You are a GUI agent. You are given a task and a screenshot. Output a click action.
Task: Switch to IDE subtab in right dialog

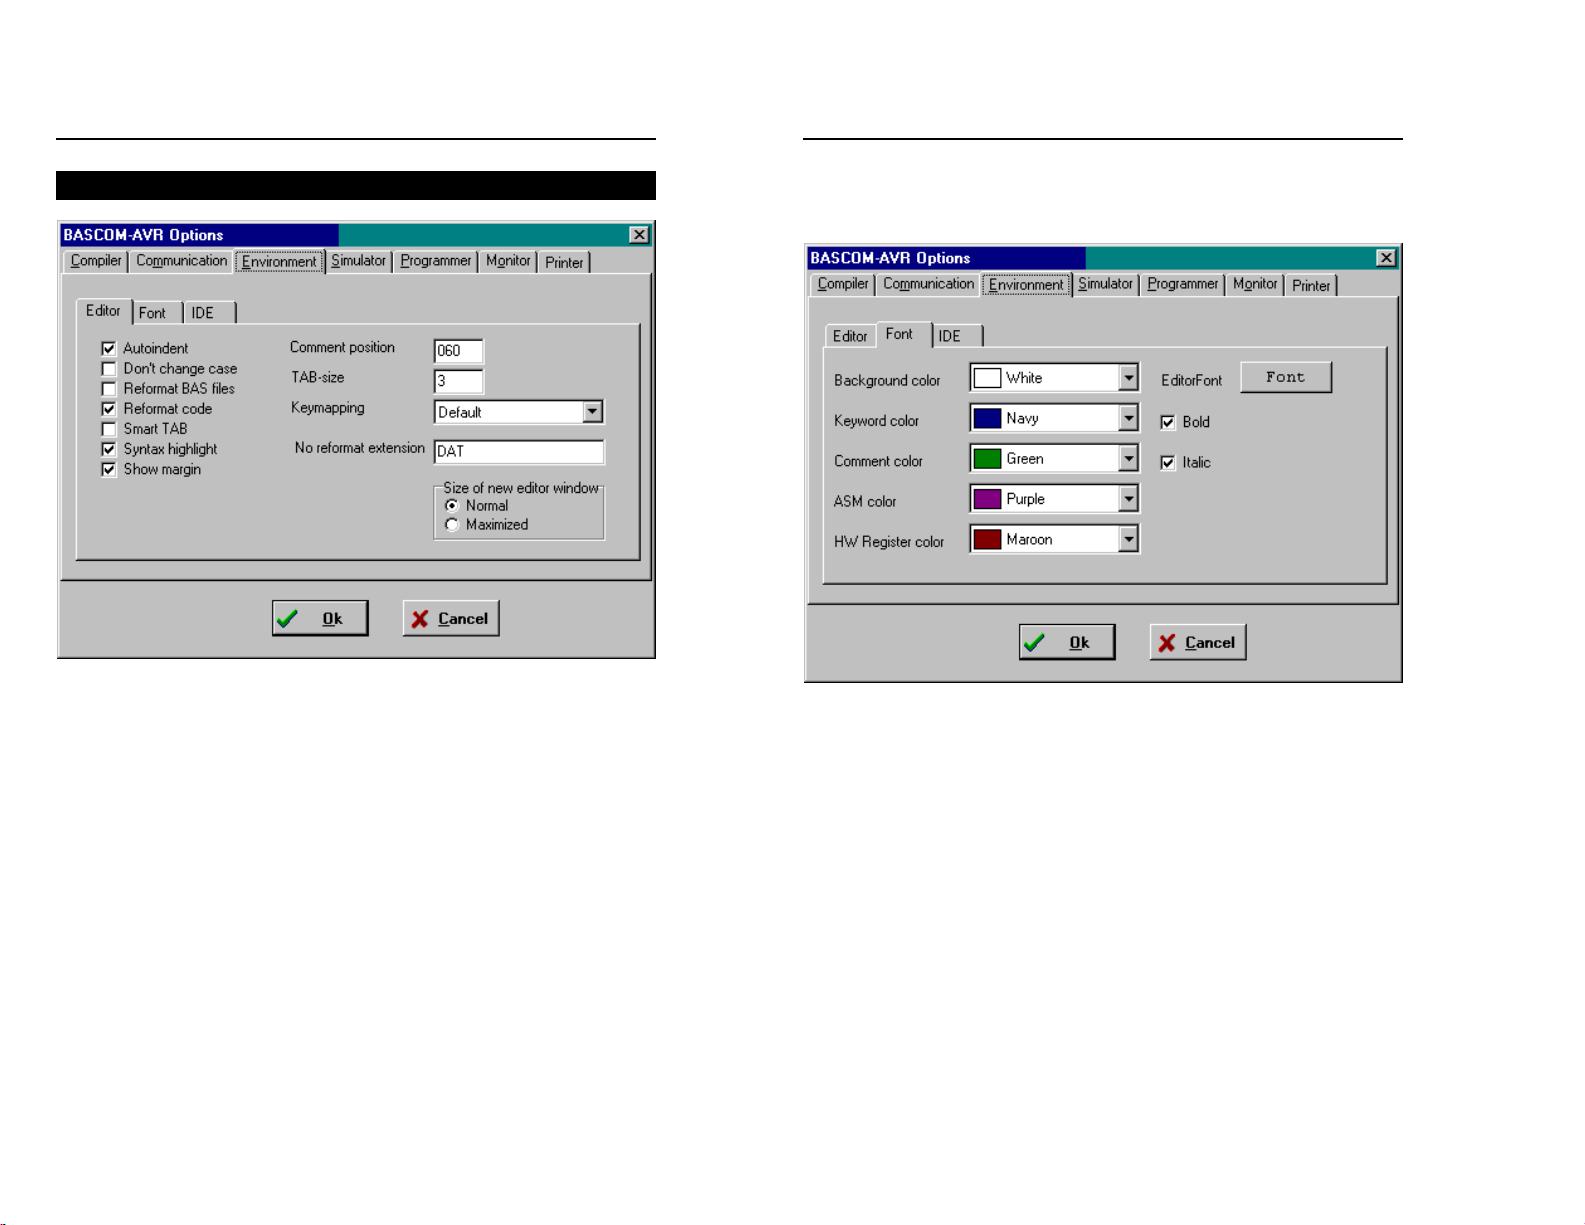[x=956, y=336]
